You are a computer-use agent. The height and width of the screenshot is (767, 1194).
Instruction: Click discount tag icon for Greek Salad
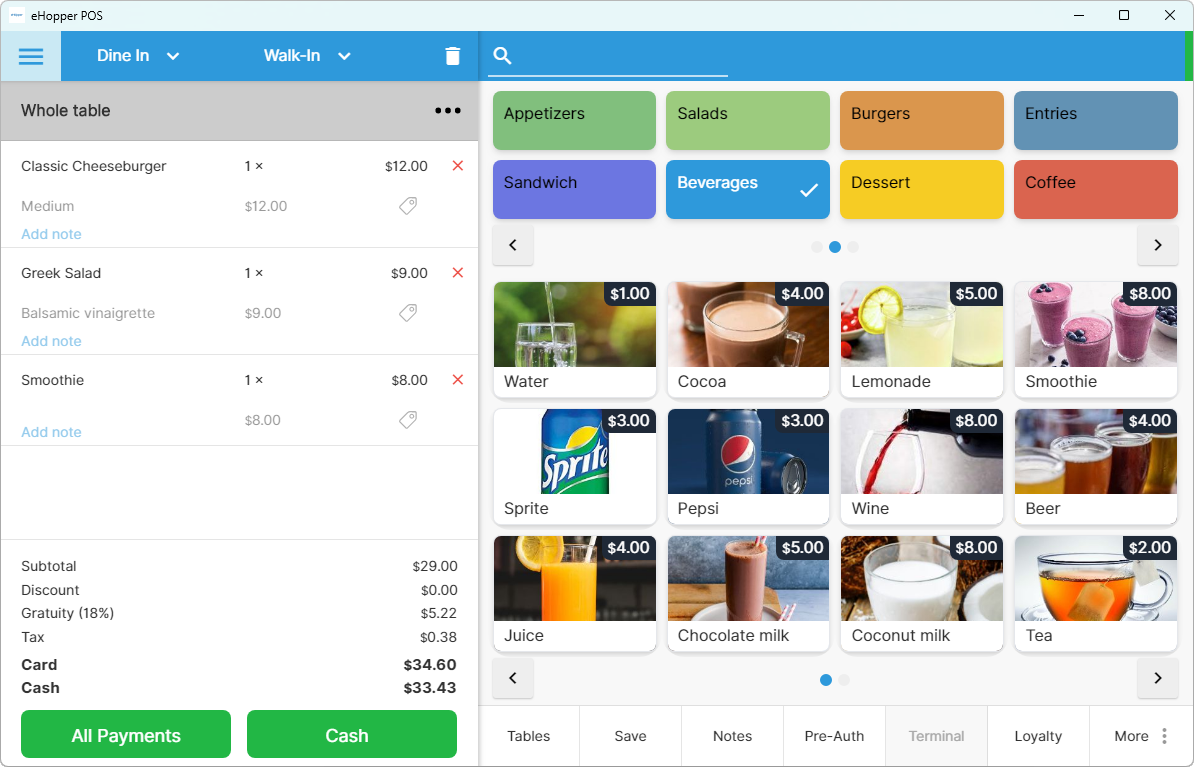point(408,313)
